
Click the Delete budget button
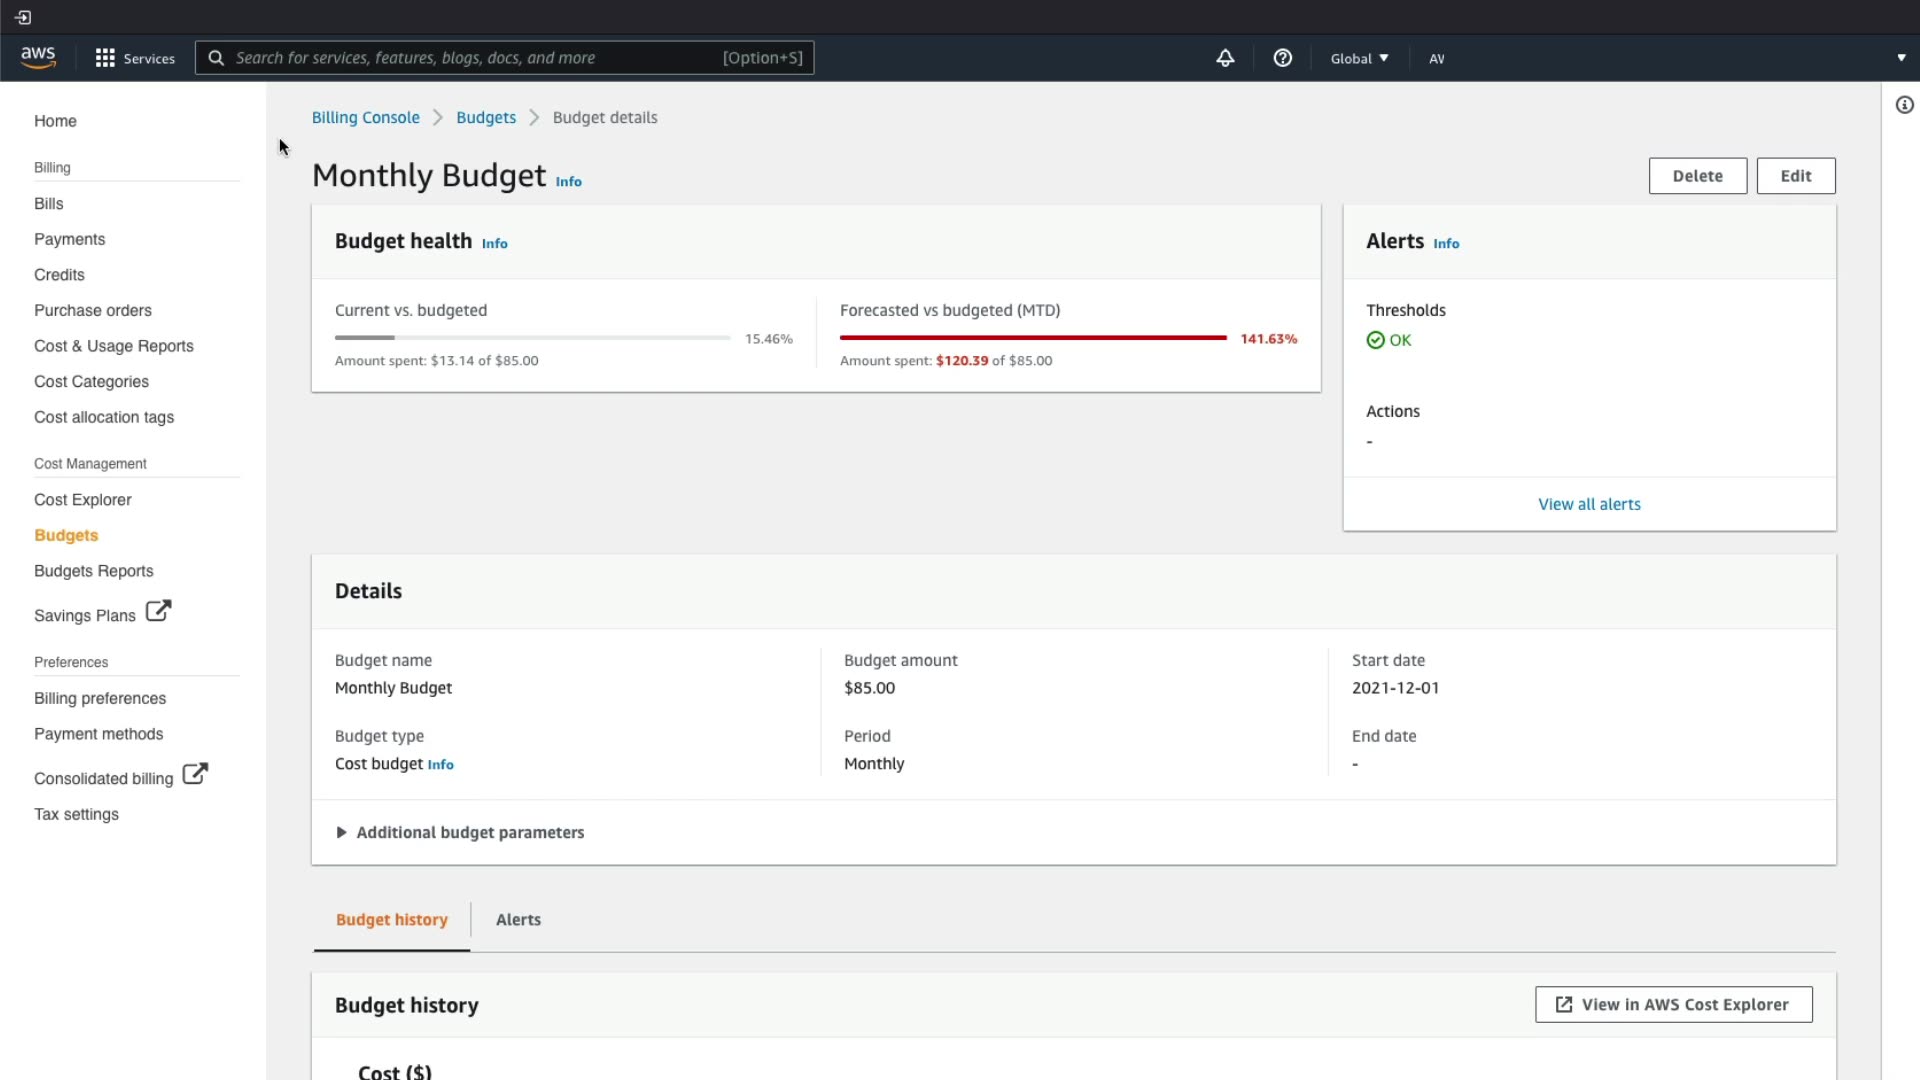tap(1697, 176)
